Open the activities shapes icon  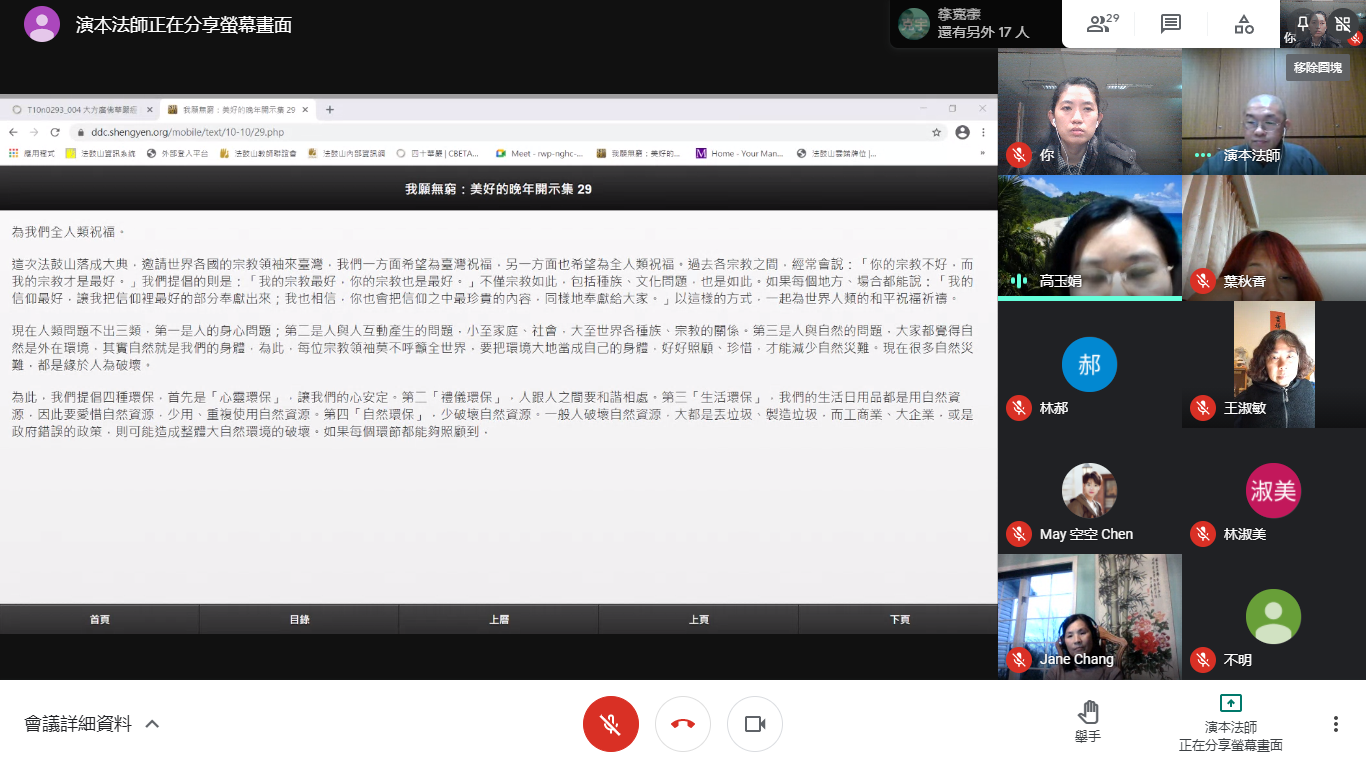[x=1244, y=24]
